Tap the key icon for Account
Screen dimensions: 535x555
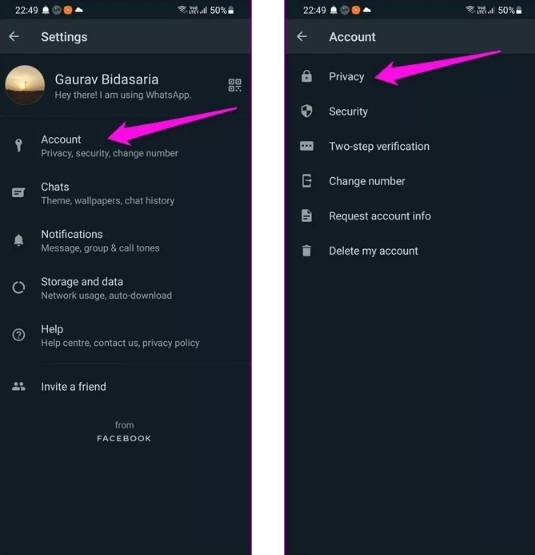click(x=18, y=145)
